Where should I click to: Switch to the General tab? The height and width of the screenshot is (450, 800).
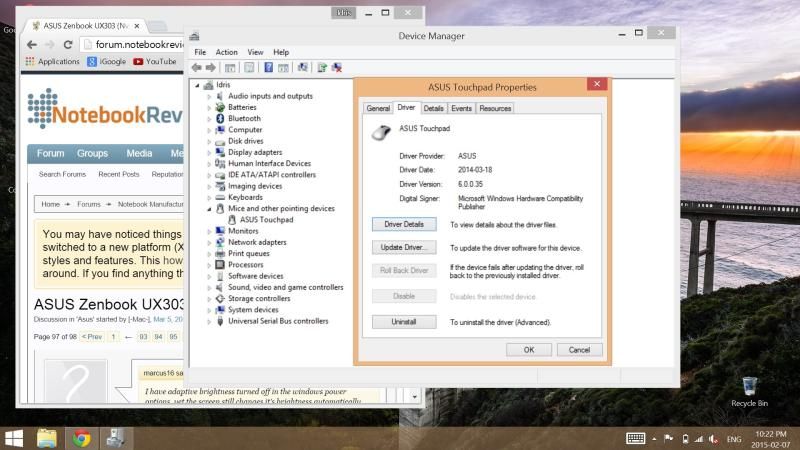(x=378, y=108)
